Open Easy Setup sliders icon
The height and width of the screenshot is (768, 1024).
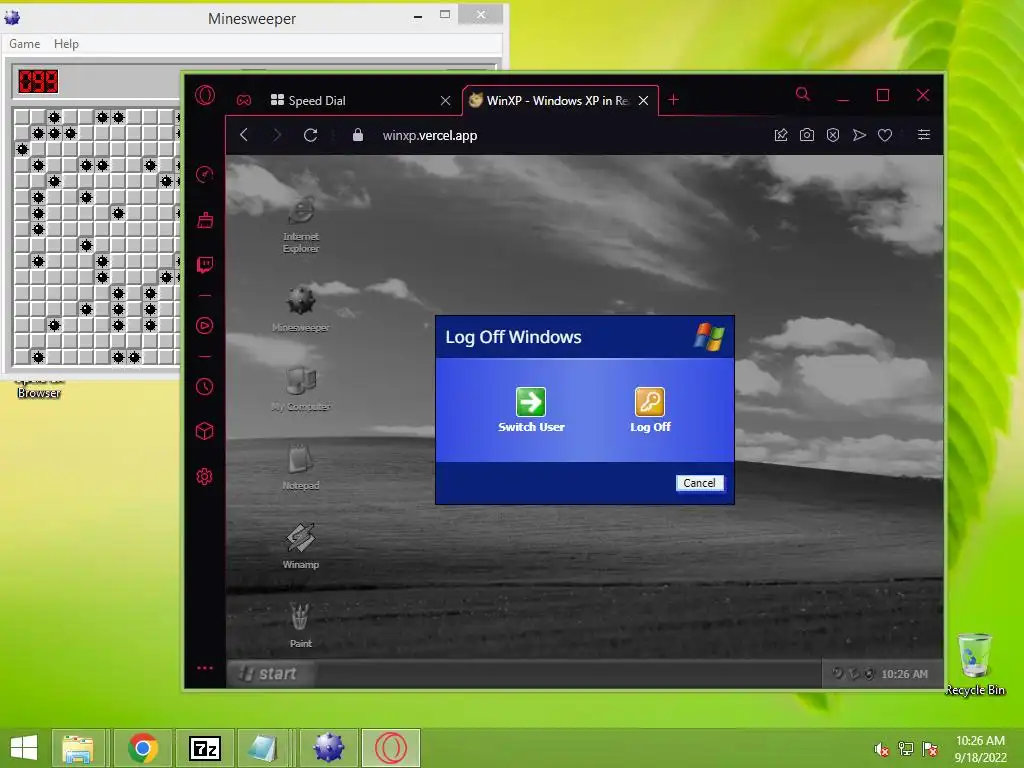923,135
